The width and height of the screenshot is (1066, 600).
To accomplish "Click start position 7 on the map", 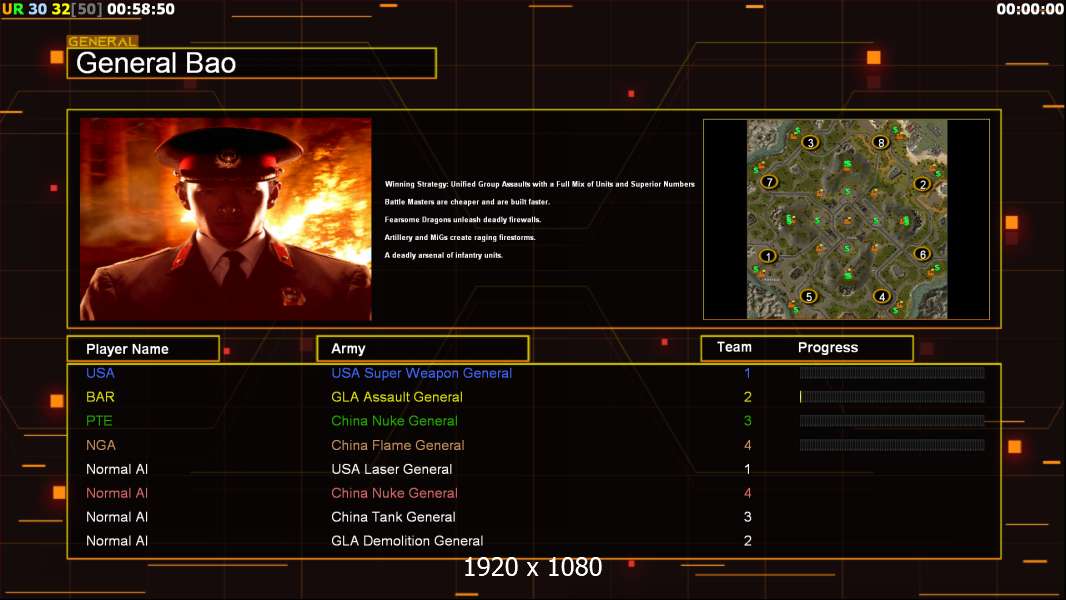I will 769,182.
